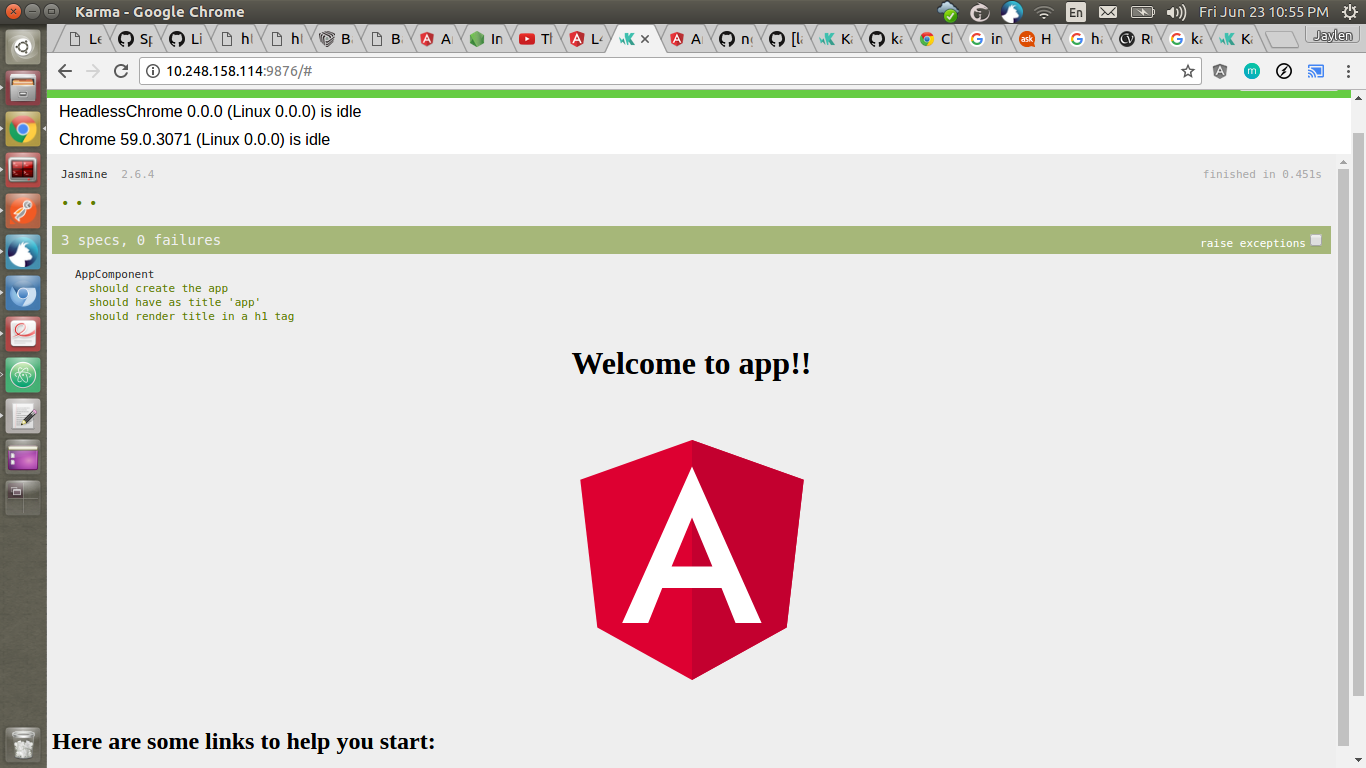
Task: Open Chrome's three-dot menu
Action: click(1348, 71)
